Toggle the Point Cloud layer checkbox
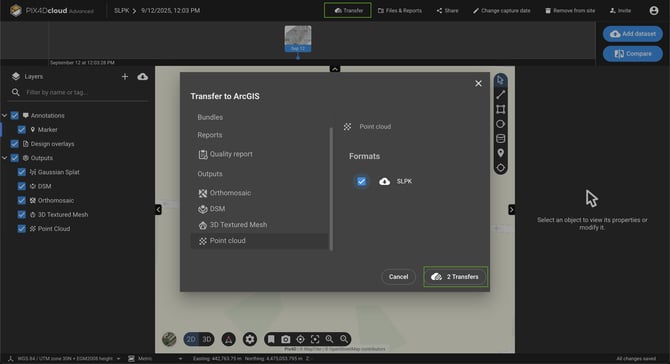The image size is (670, 364). (22, 229)
